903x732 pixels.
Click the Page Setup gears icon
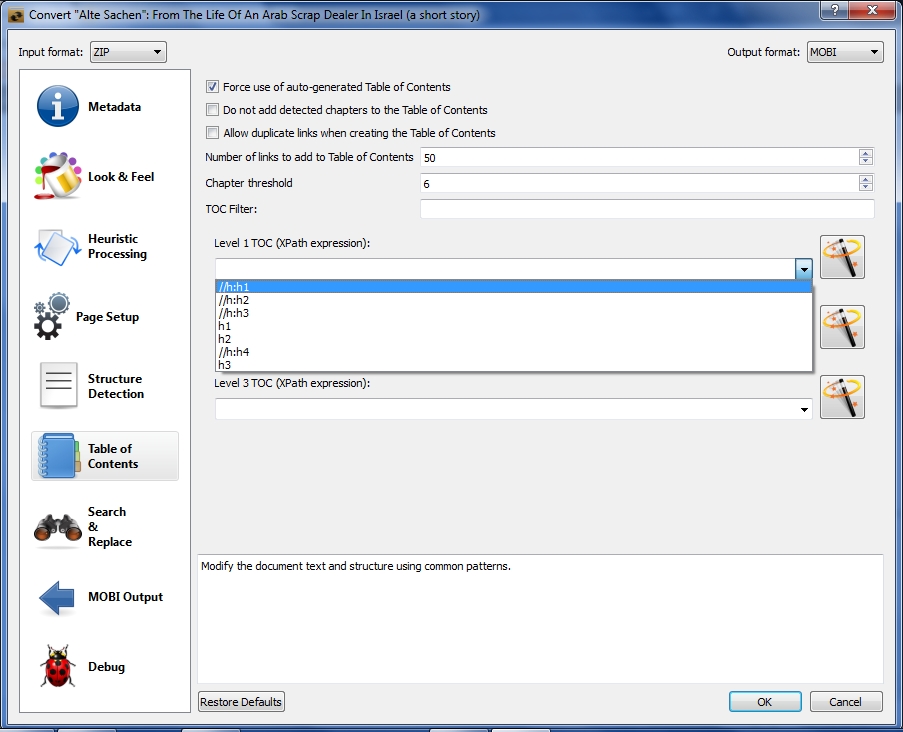[x=52, y=316]
